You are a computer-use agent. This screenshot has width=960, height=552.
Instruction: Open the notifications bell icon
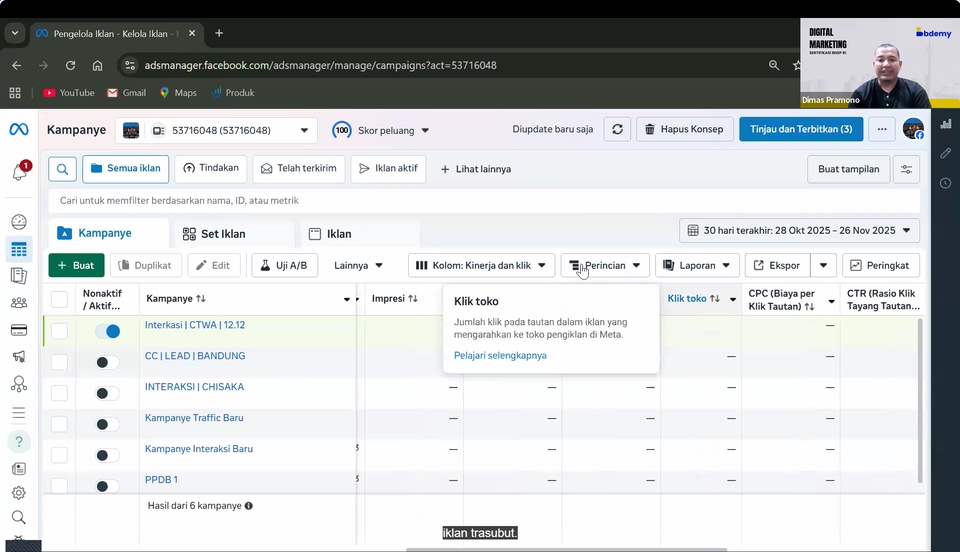20,172
